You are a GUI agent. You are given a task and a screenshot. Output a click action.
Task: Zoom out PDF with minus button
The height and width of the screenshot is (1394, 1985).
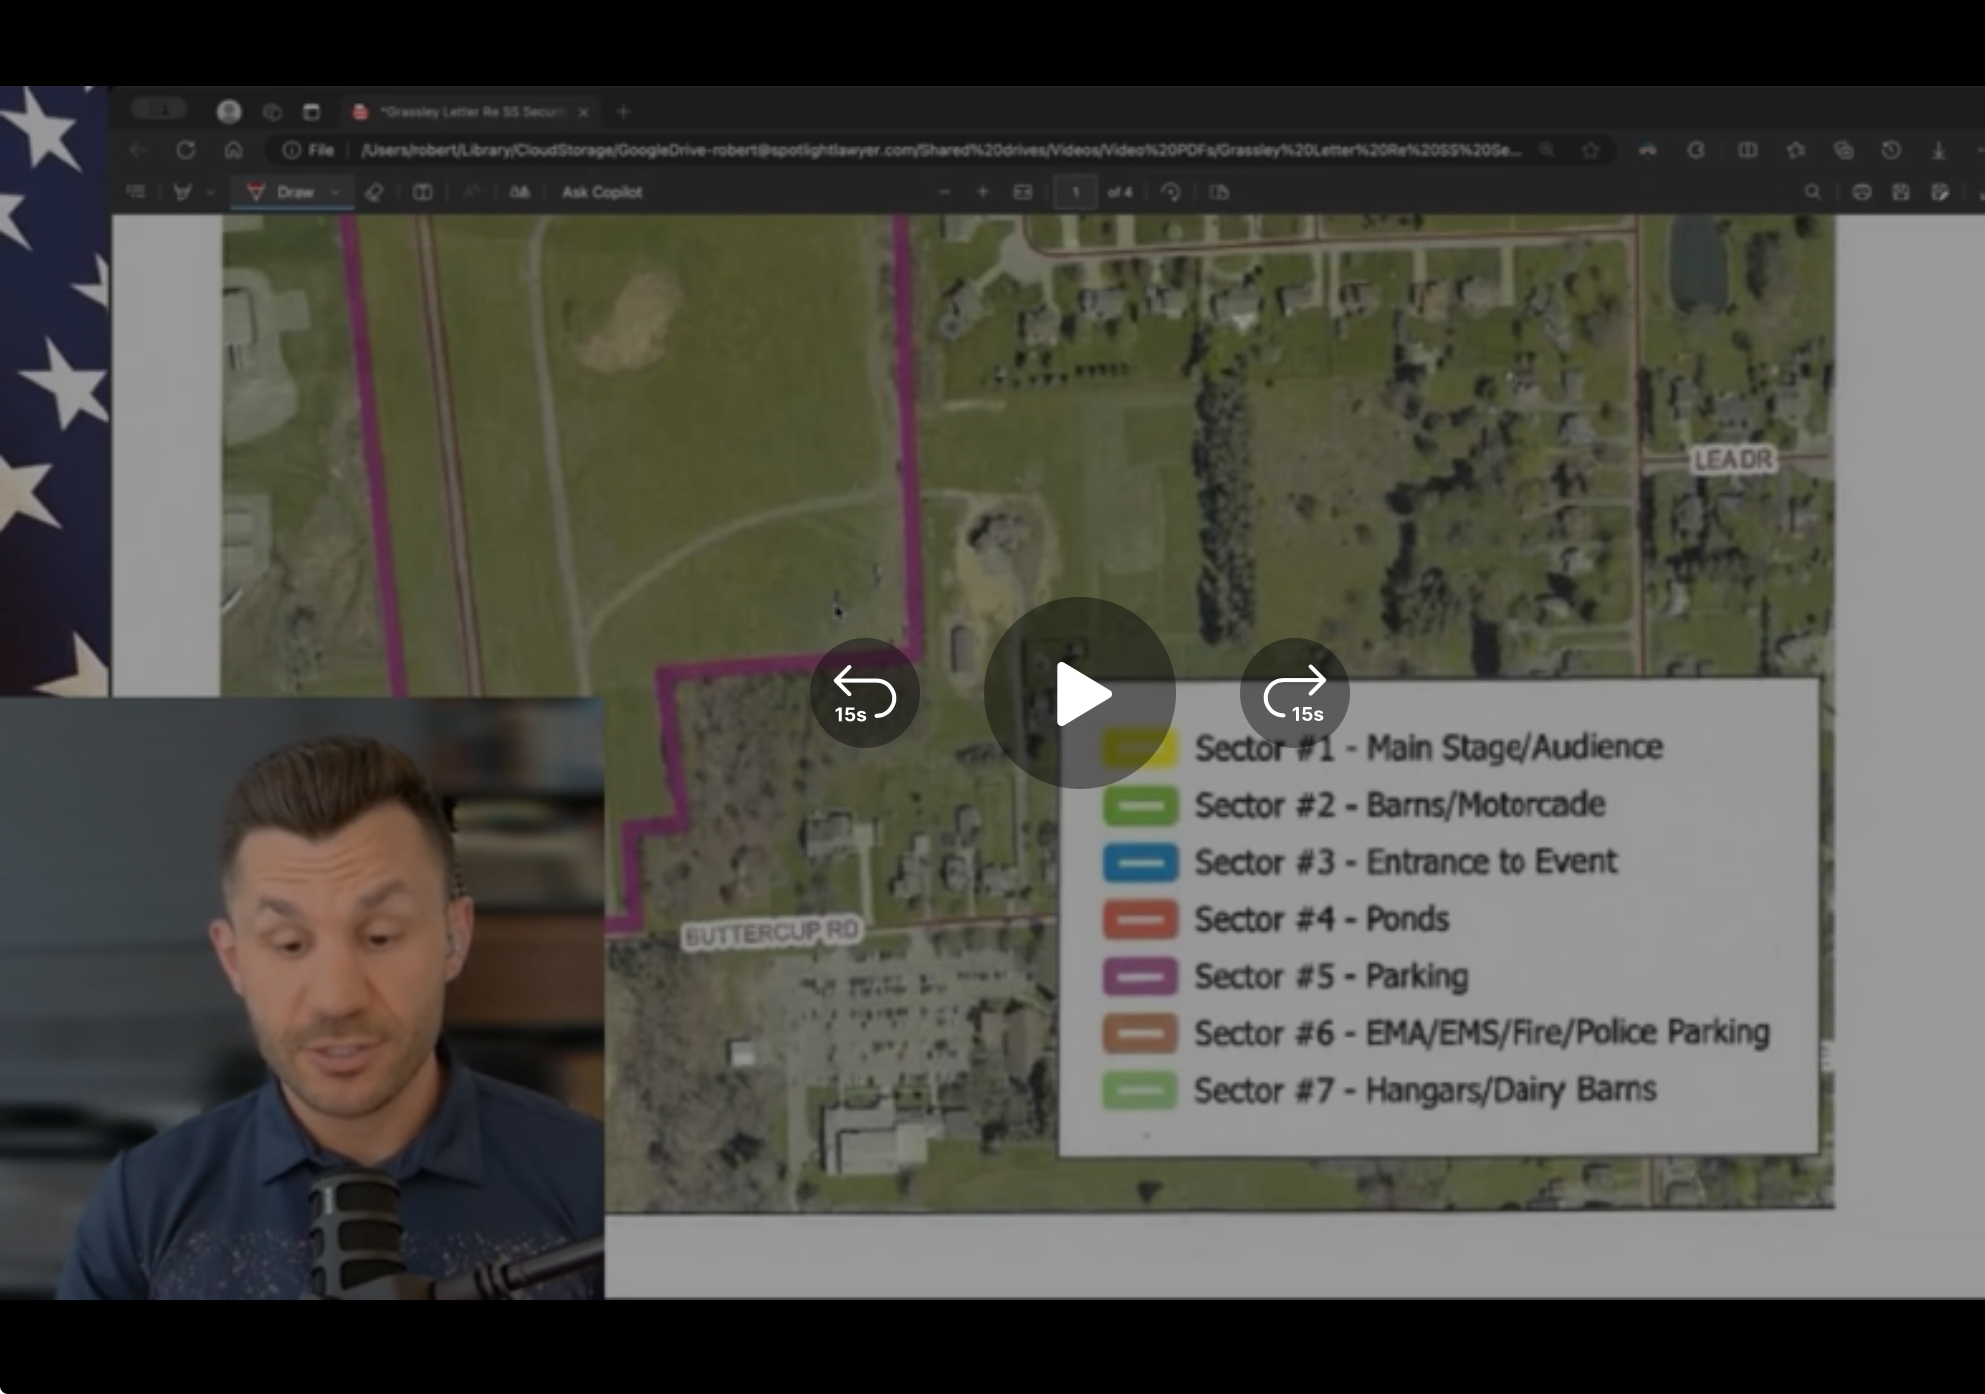coord(944,192)
